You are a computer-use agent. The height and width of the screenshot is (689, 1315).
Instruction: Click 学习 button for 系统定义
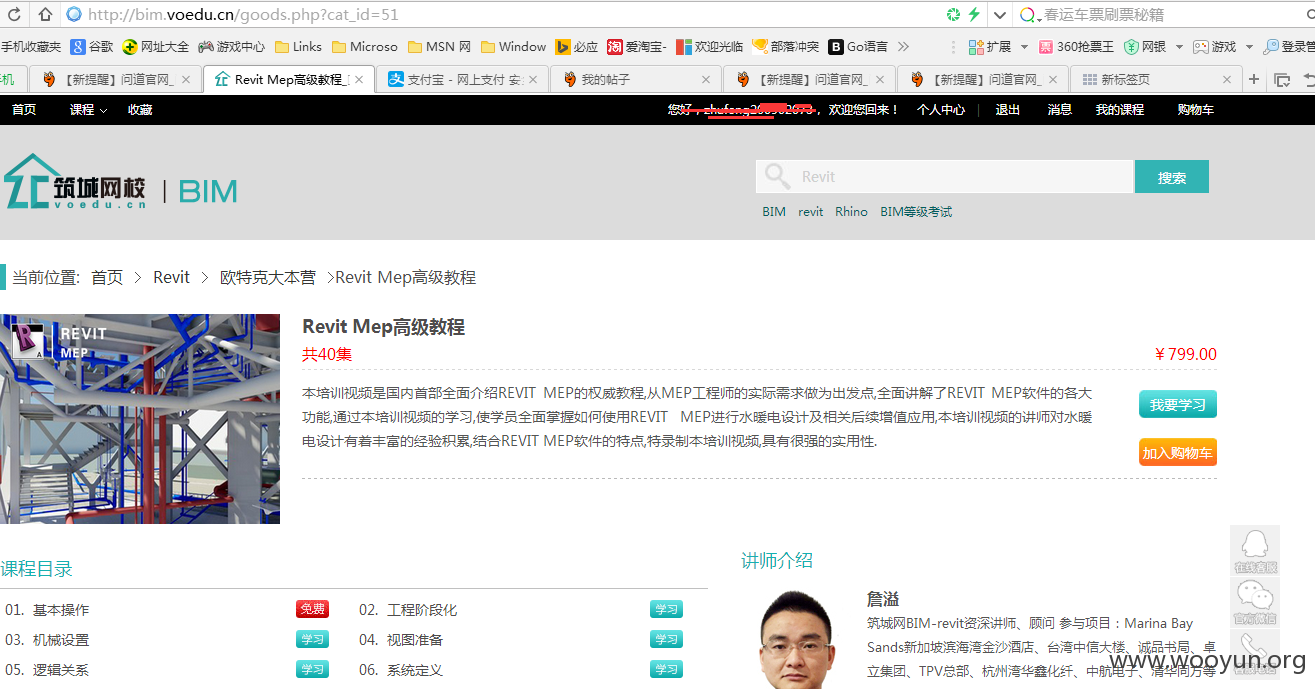click(x=666, y=669)
